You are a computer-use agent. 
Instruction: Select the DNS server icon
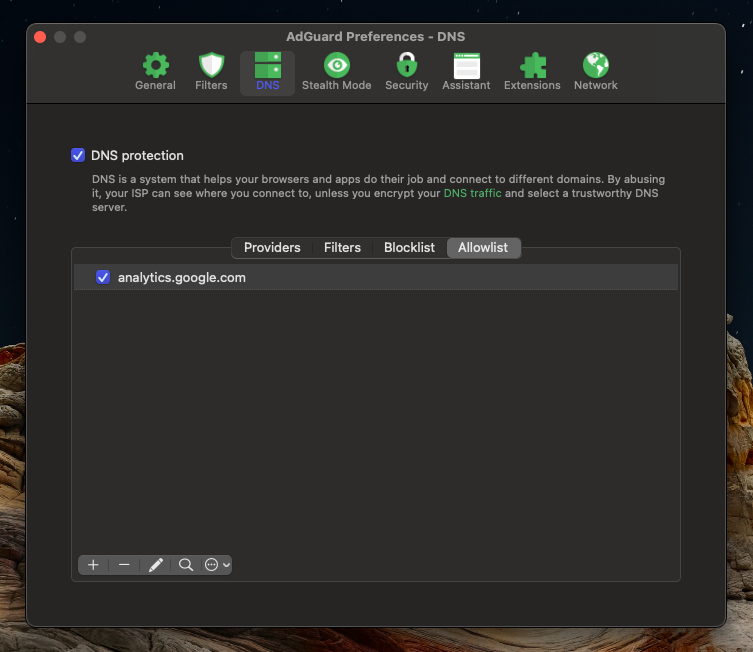point(267,66)
